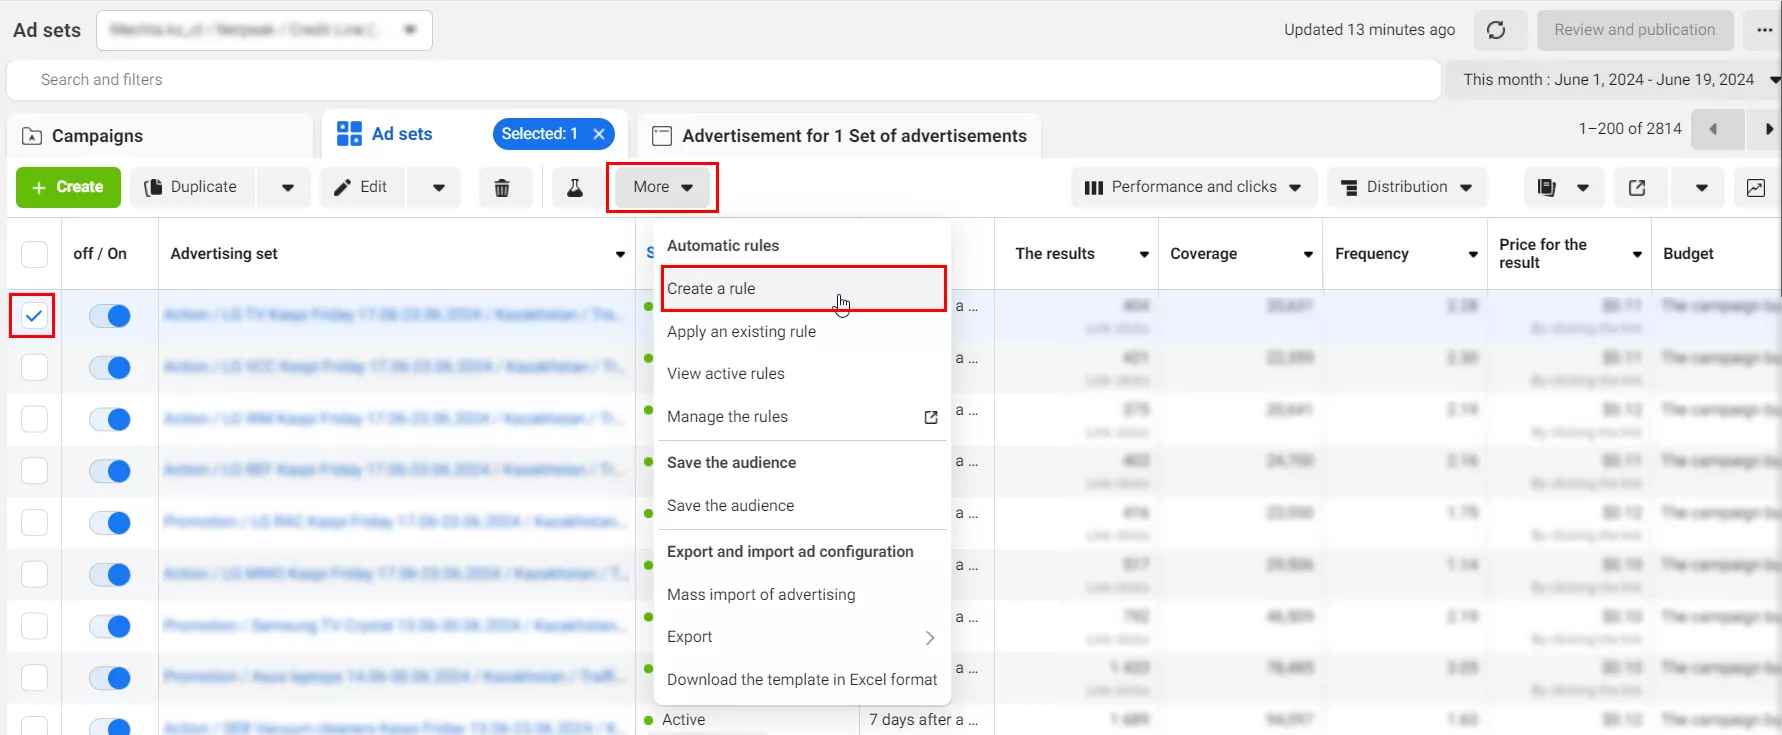Uncheck the first ad set row checkbox
Viewport: 1782px width, 735px height.
click(x=34, y=316)
